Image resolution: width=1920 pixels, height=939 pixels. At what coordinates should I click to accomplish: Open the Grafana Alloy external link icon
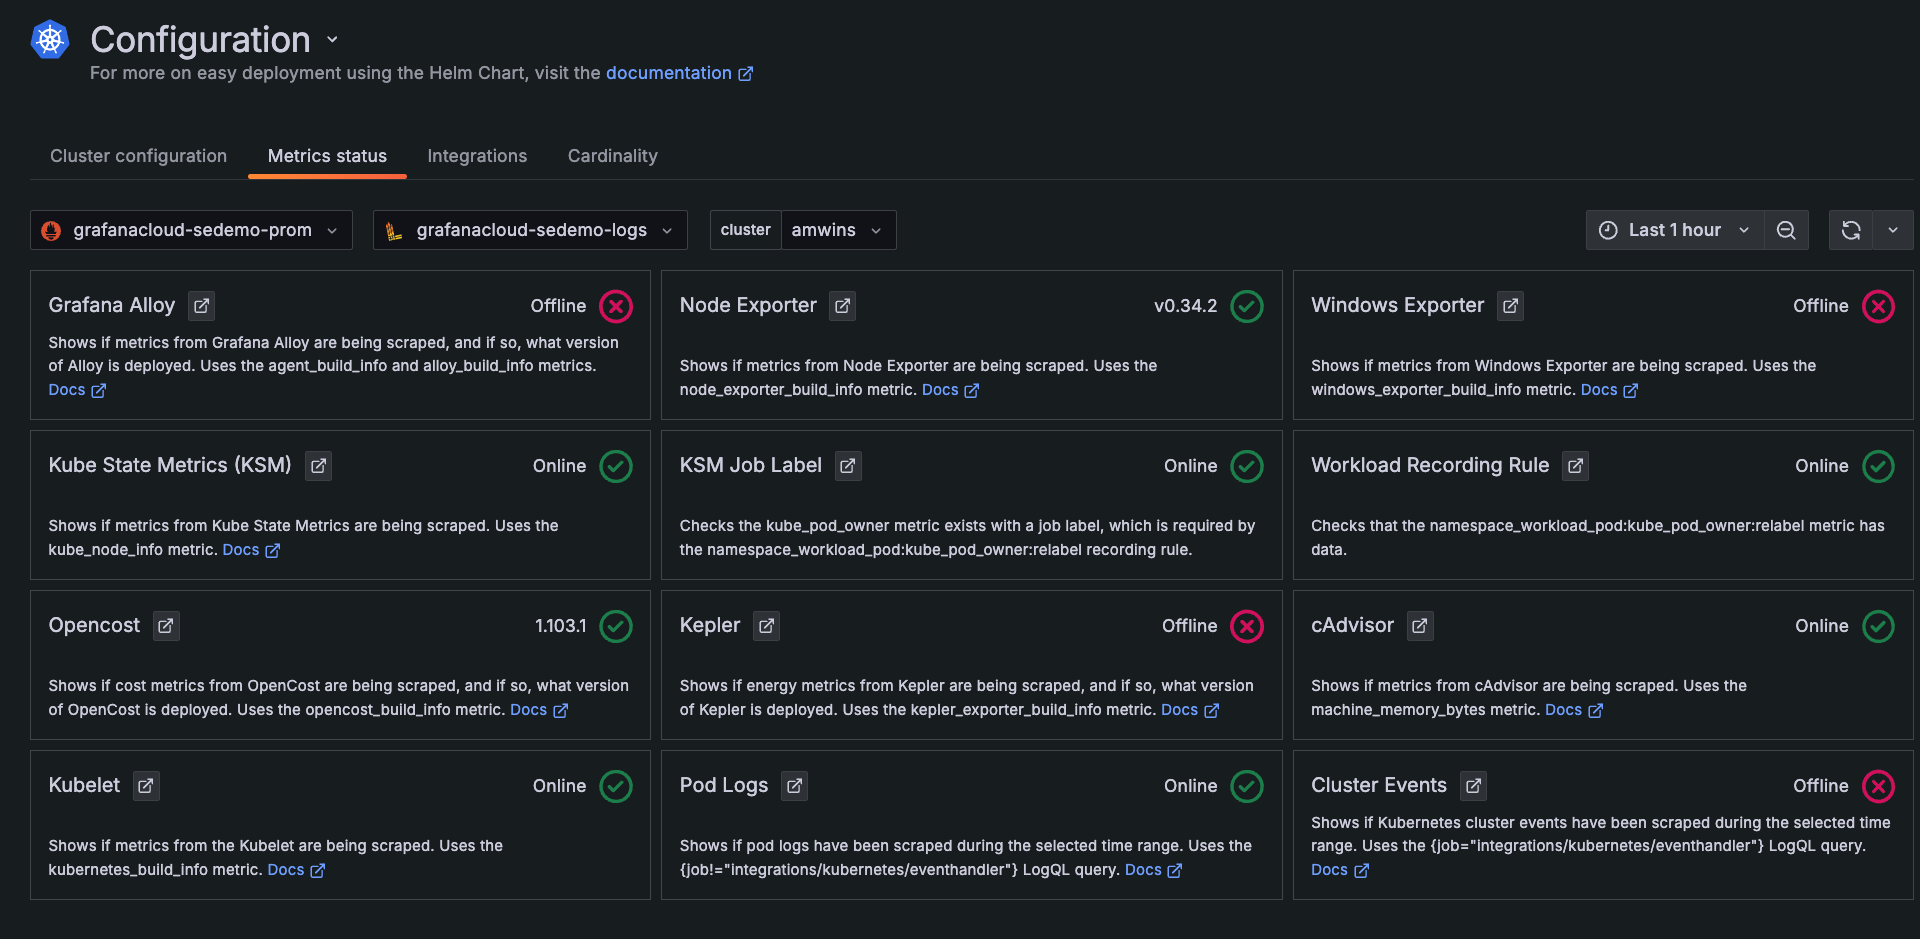(202, 306)
